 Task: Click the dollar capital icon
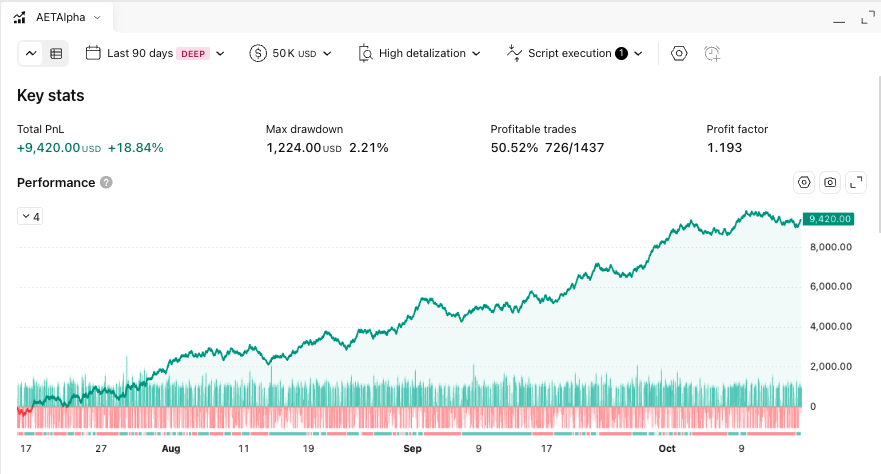point(258,53)
